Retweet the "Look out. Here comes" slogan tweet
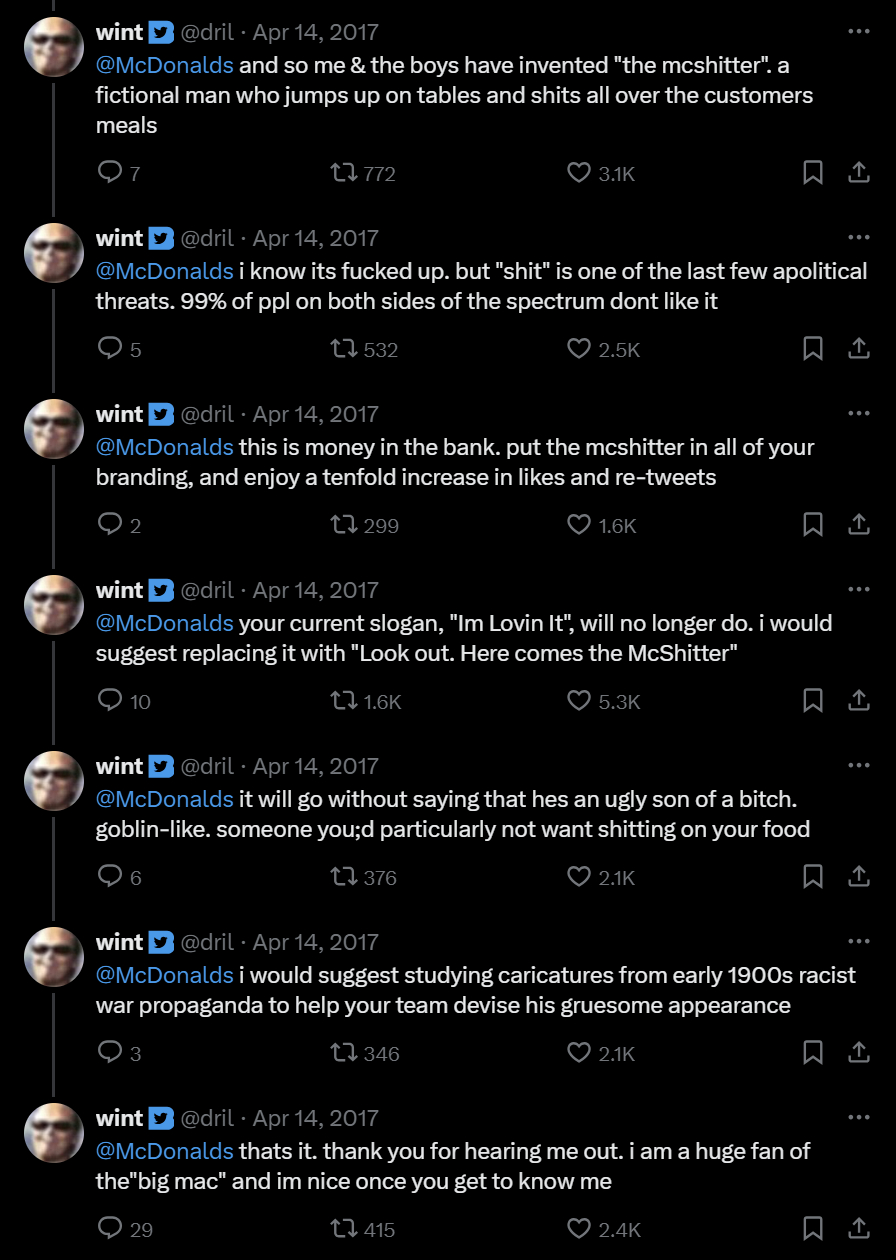 pyautogui.click(x=344, y=701)
